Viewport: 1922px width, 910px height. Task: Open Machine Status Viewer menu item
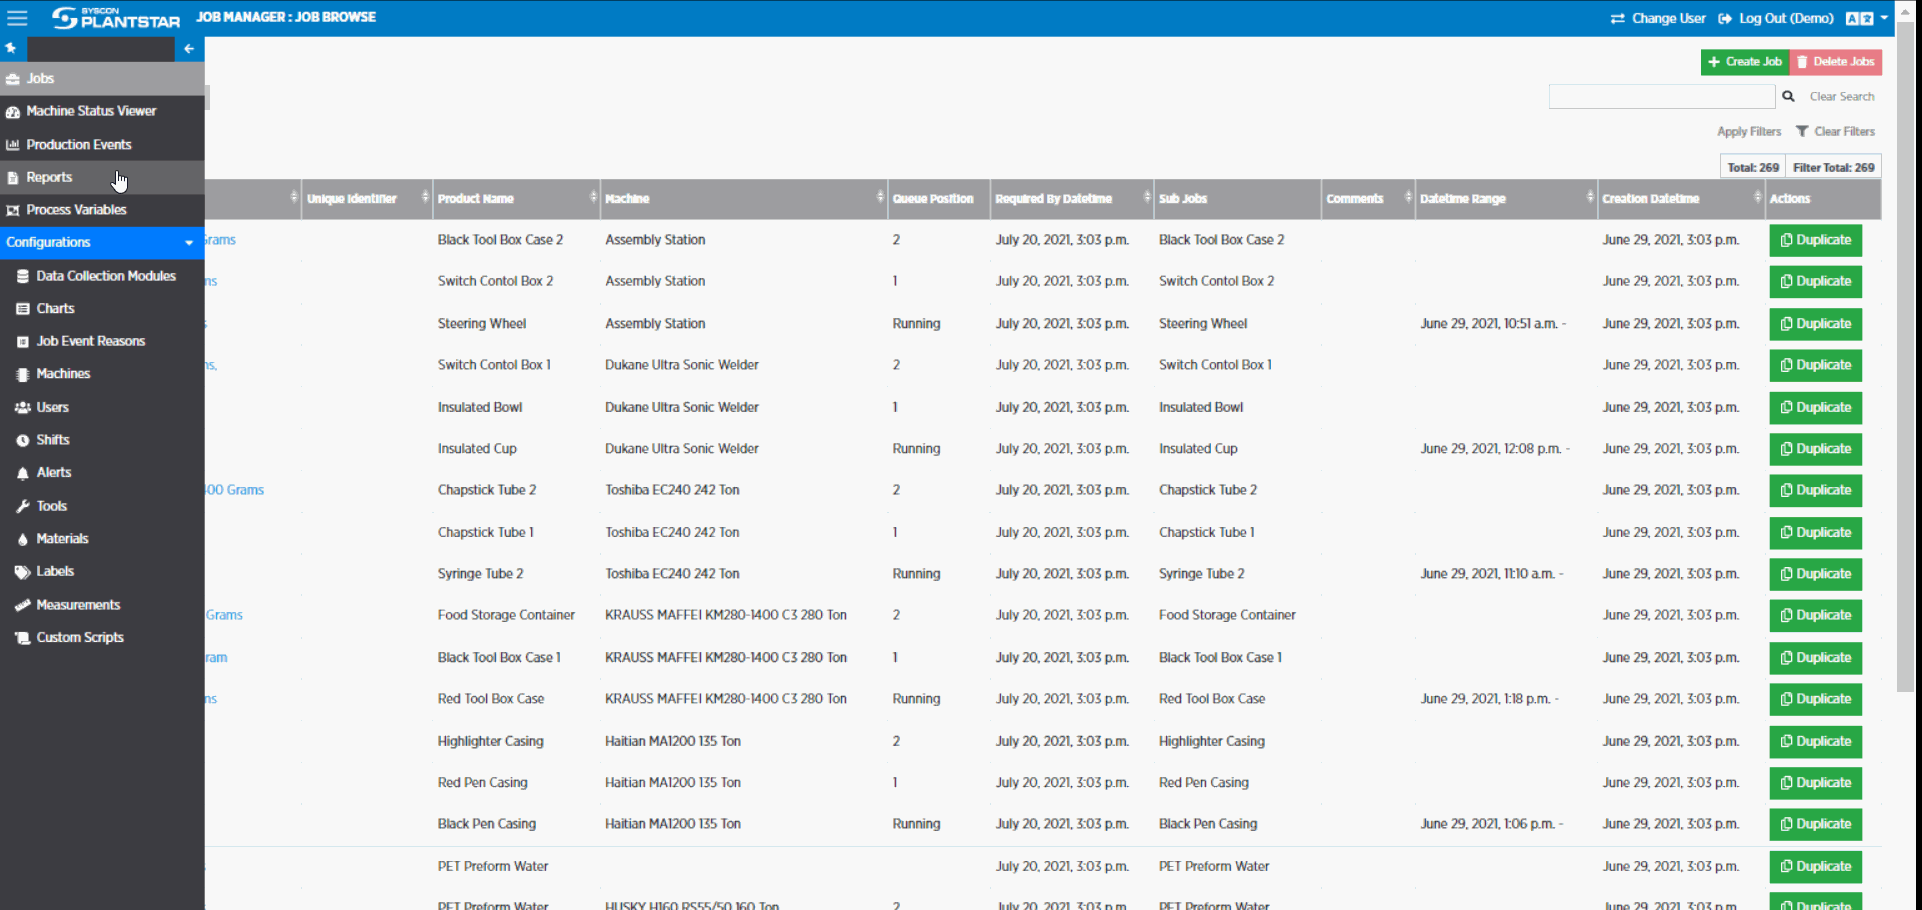(x=102, y=111)
